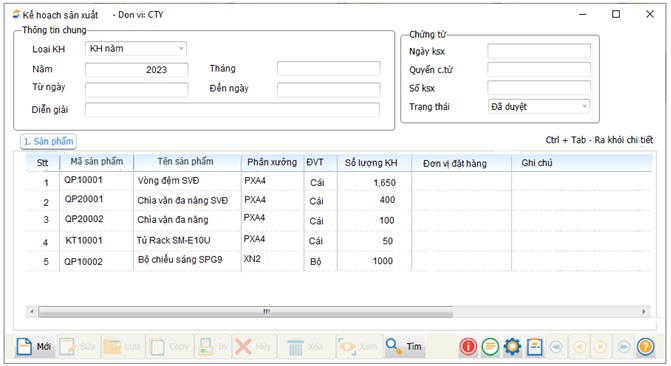Image resolution: width=671 pixels, height=366 pixels.
Task: Click the Copy toolbar button
Action: 169,346
